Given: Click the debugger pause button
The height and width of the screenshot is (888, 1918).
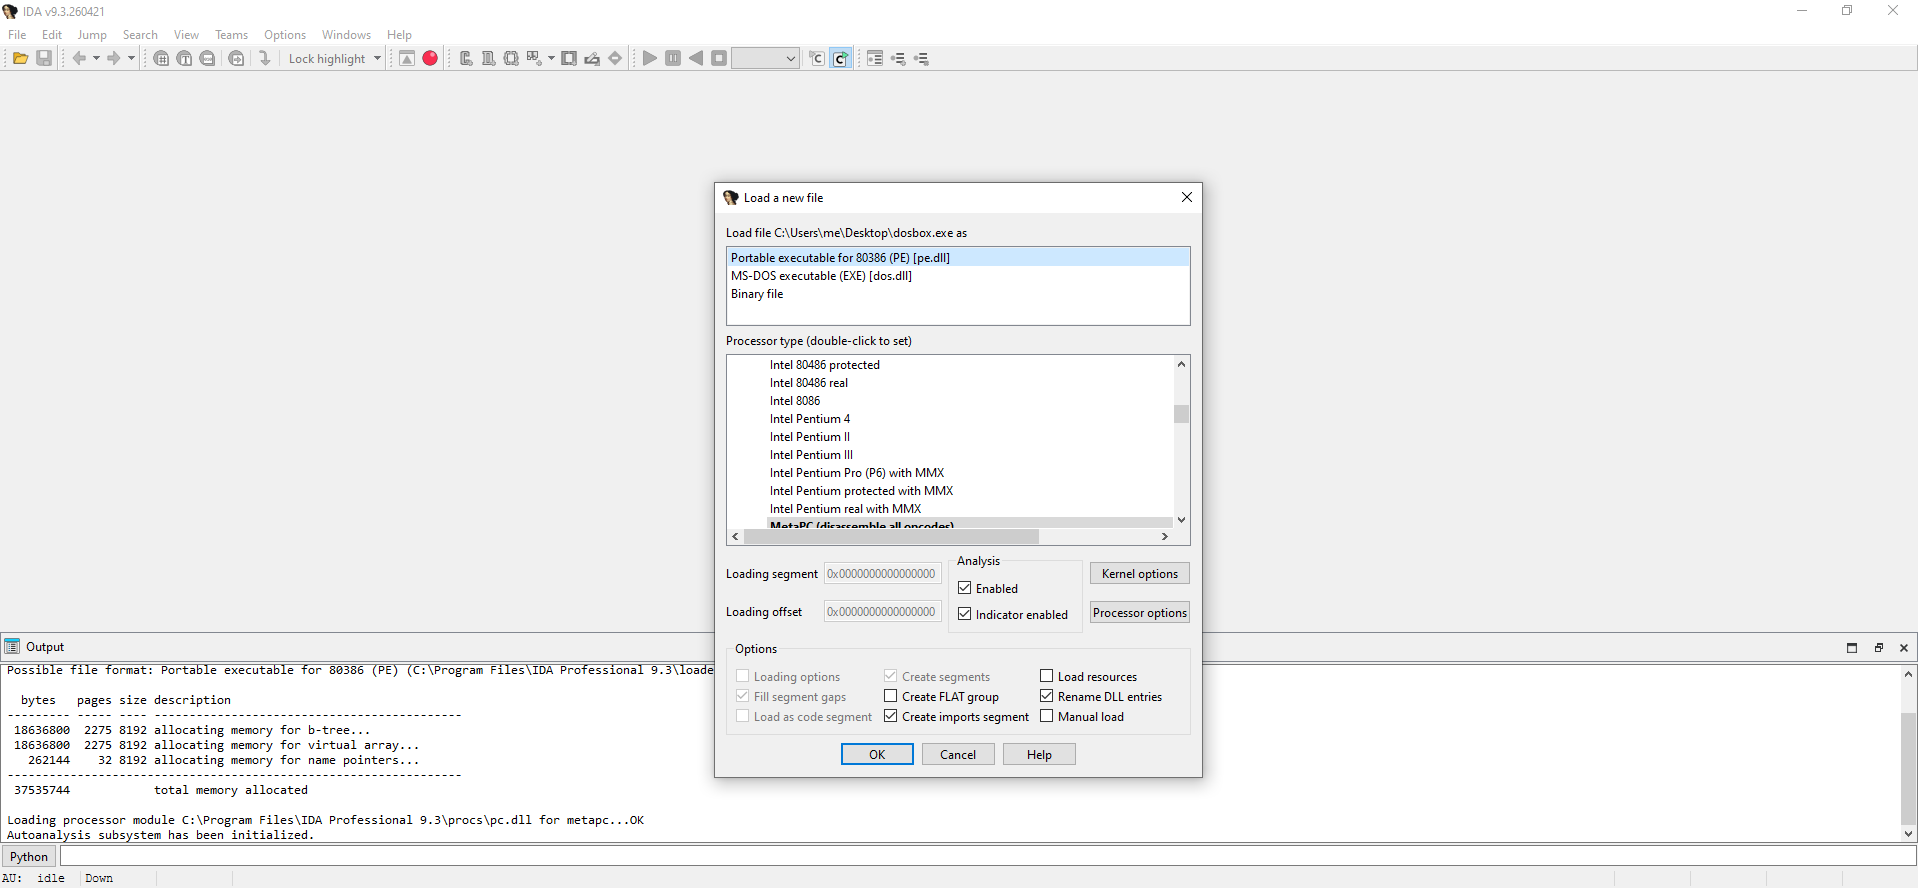Looking at the screenshot, I should (673, 58).
